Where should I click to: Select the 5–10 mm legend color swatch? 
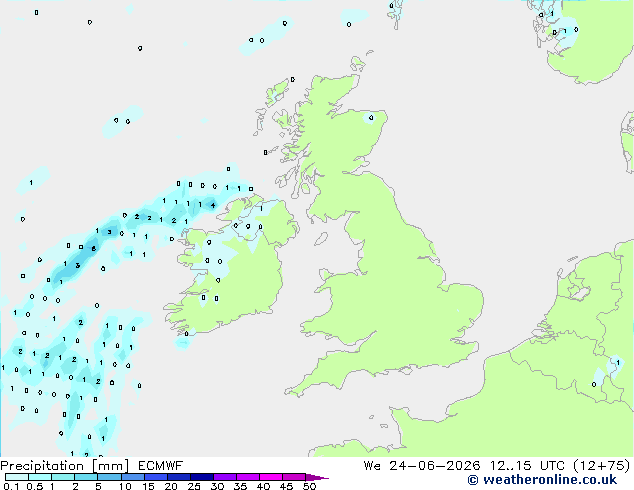110,477
